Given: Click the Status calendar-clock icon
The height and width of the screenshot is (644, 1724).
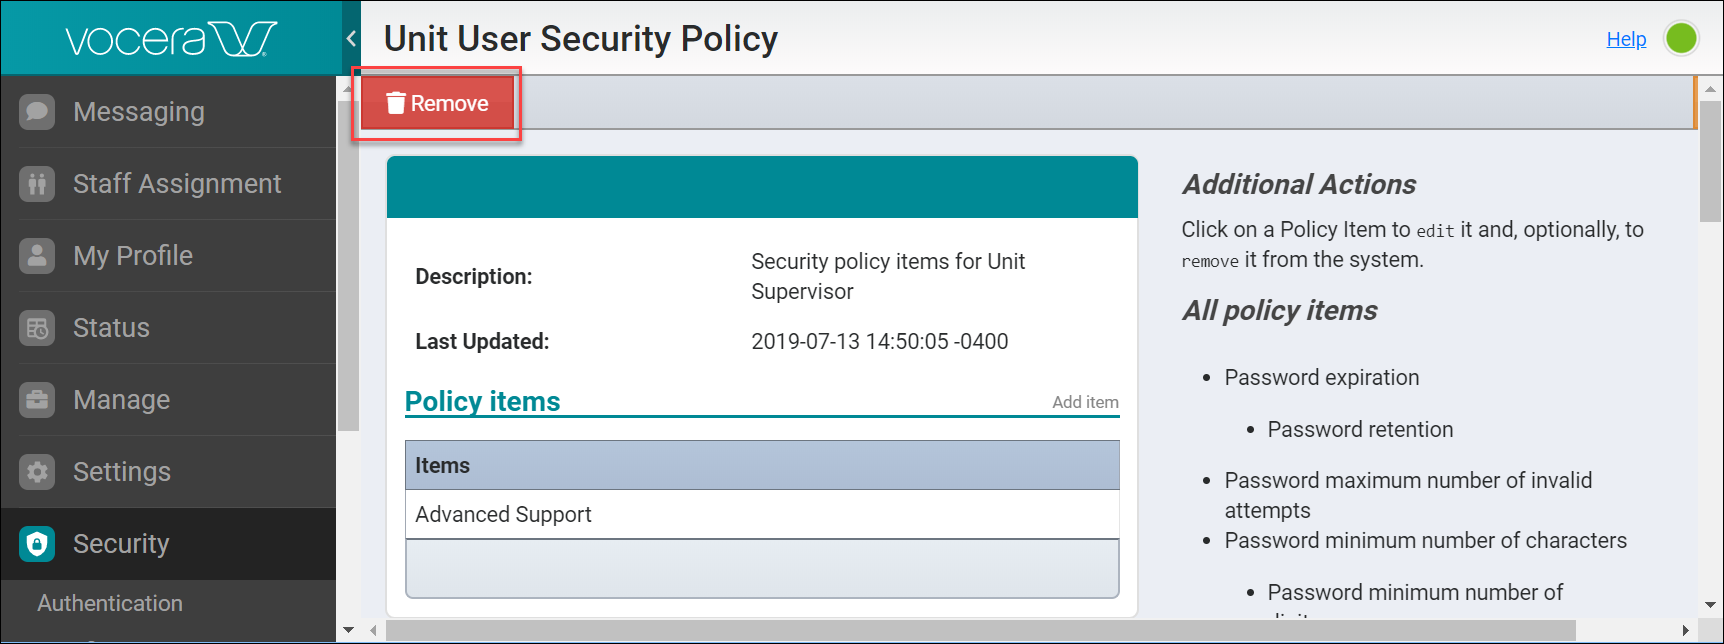Looking at the screenshot, I should point(37,328).
